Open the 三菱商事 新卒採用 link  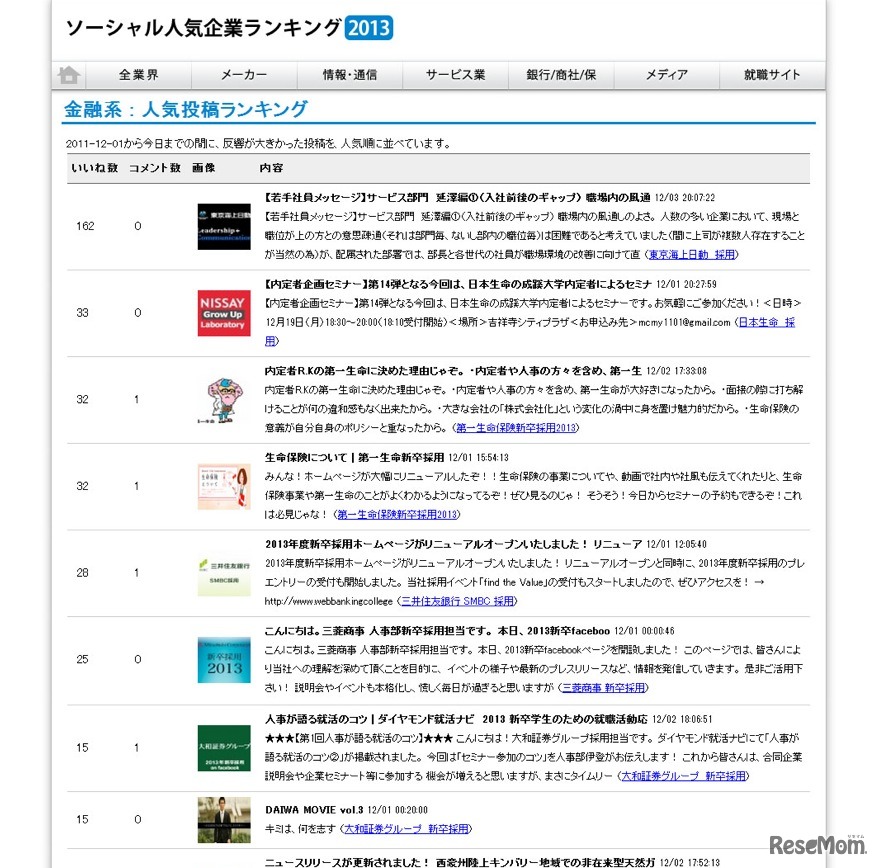603,688
